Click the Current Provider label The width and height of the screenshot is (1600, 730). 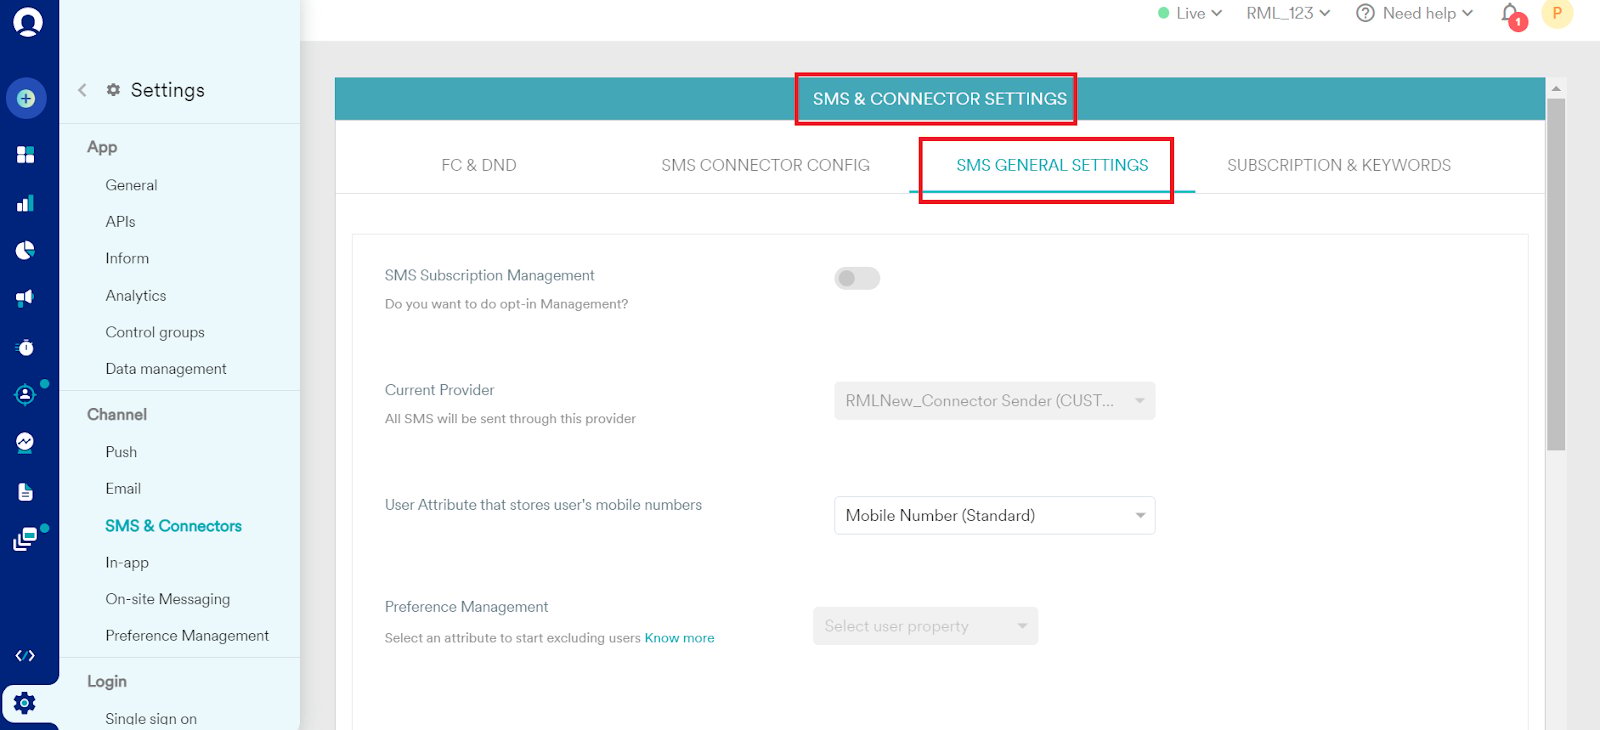[440, 390]
